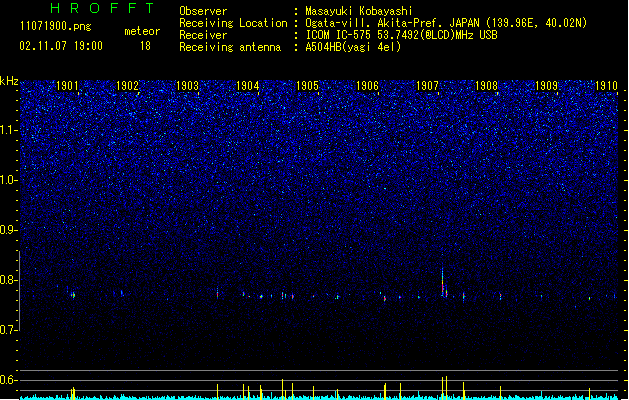The height and width of the screenshot is (400, 629).
Task: Click the 1905 time marker
Action: 307,85
